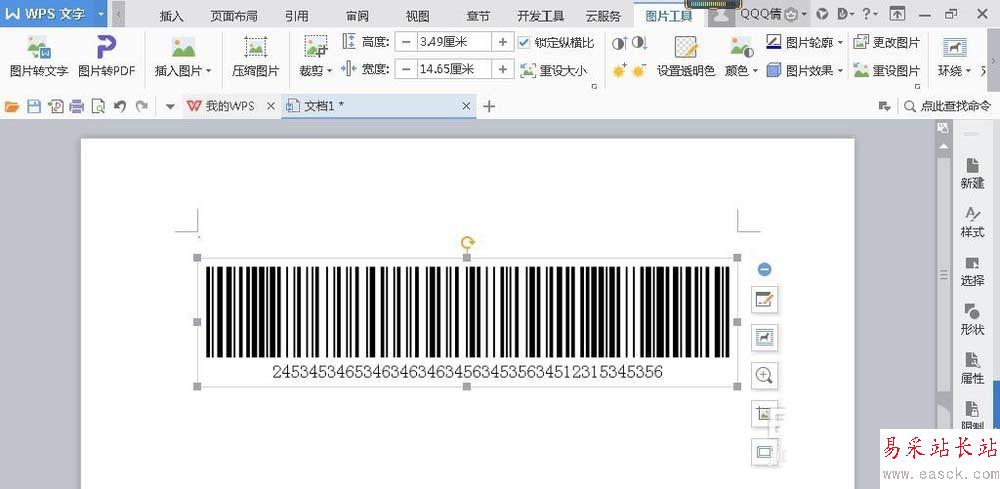Click floating text wrap icon beside image
Viewport: 1000px width, 489px height.
click(764, 337)
